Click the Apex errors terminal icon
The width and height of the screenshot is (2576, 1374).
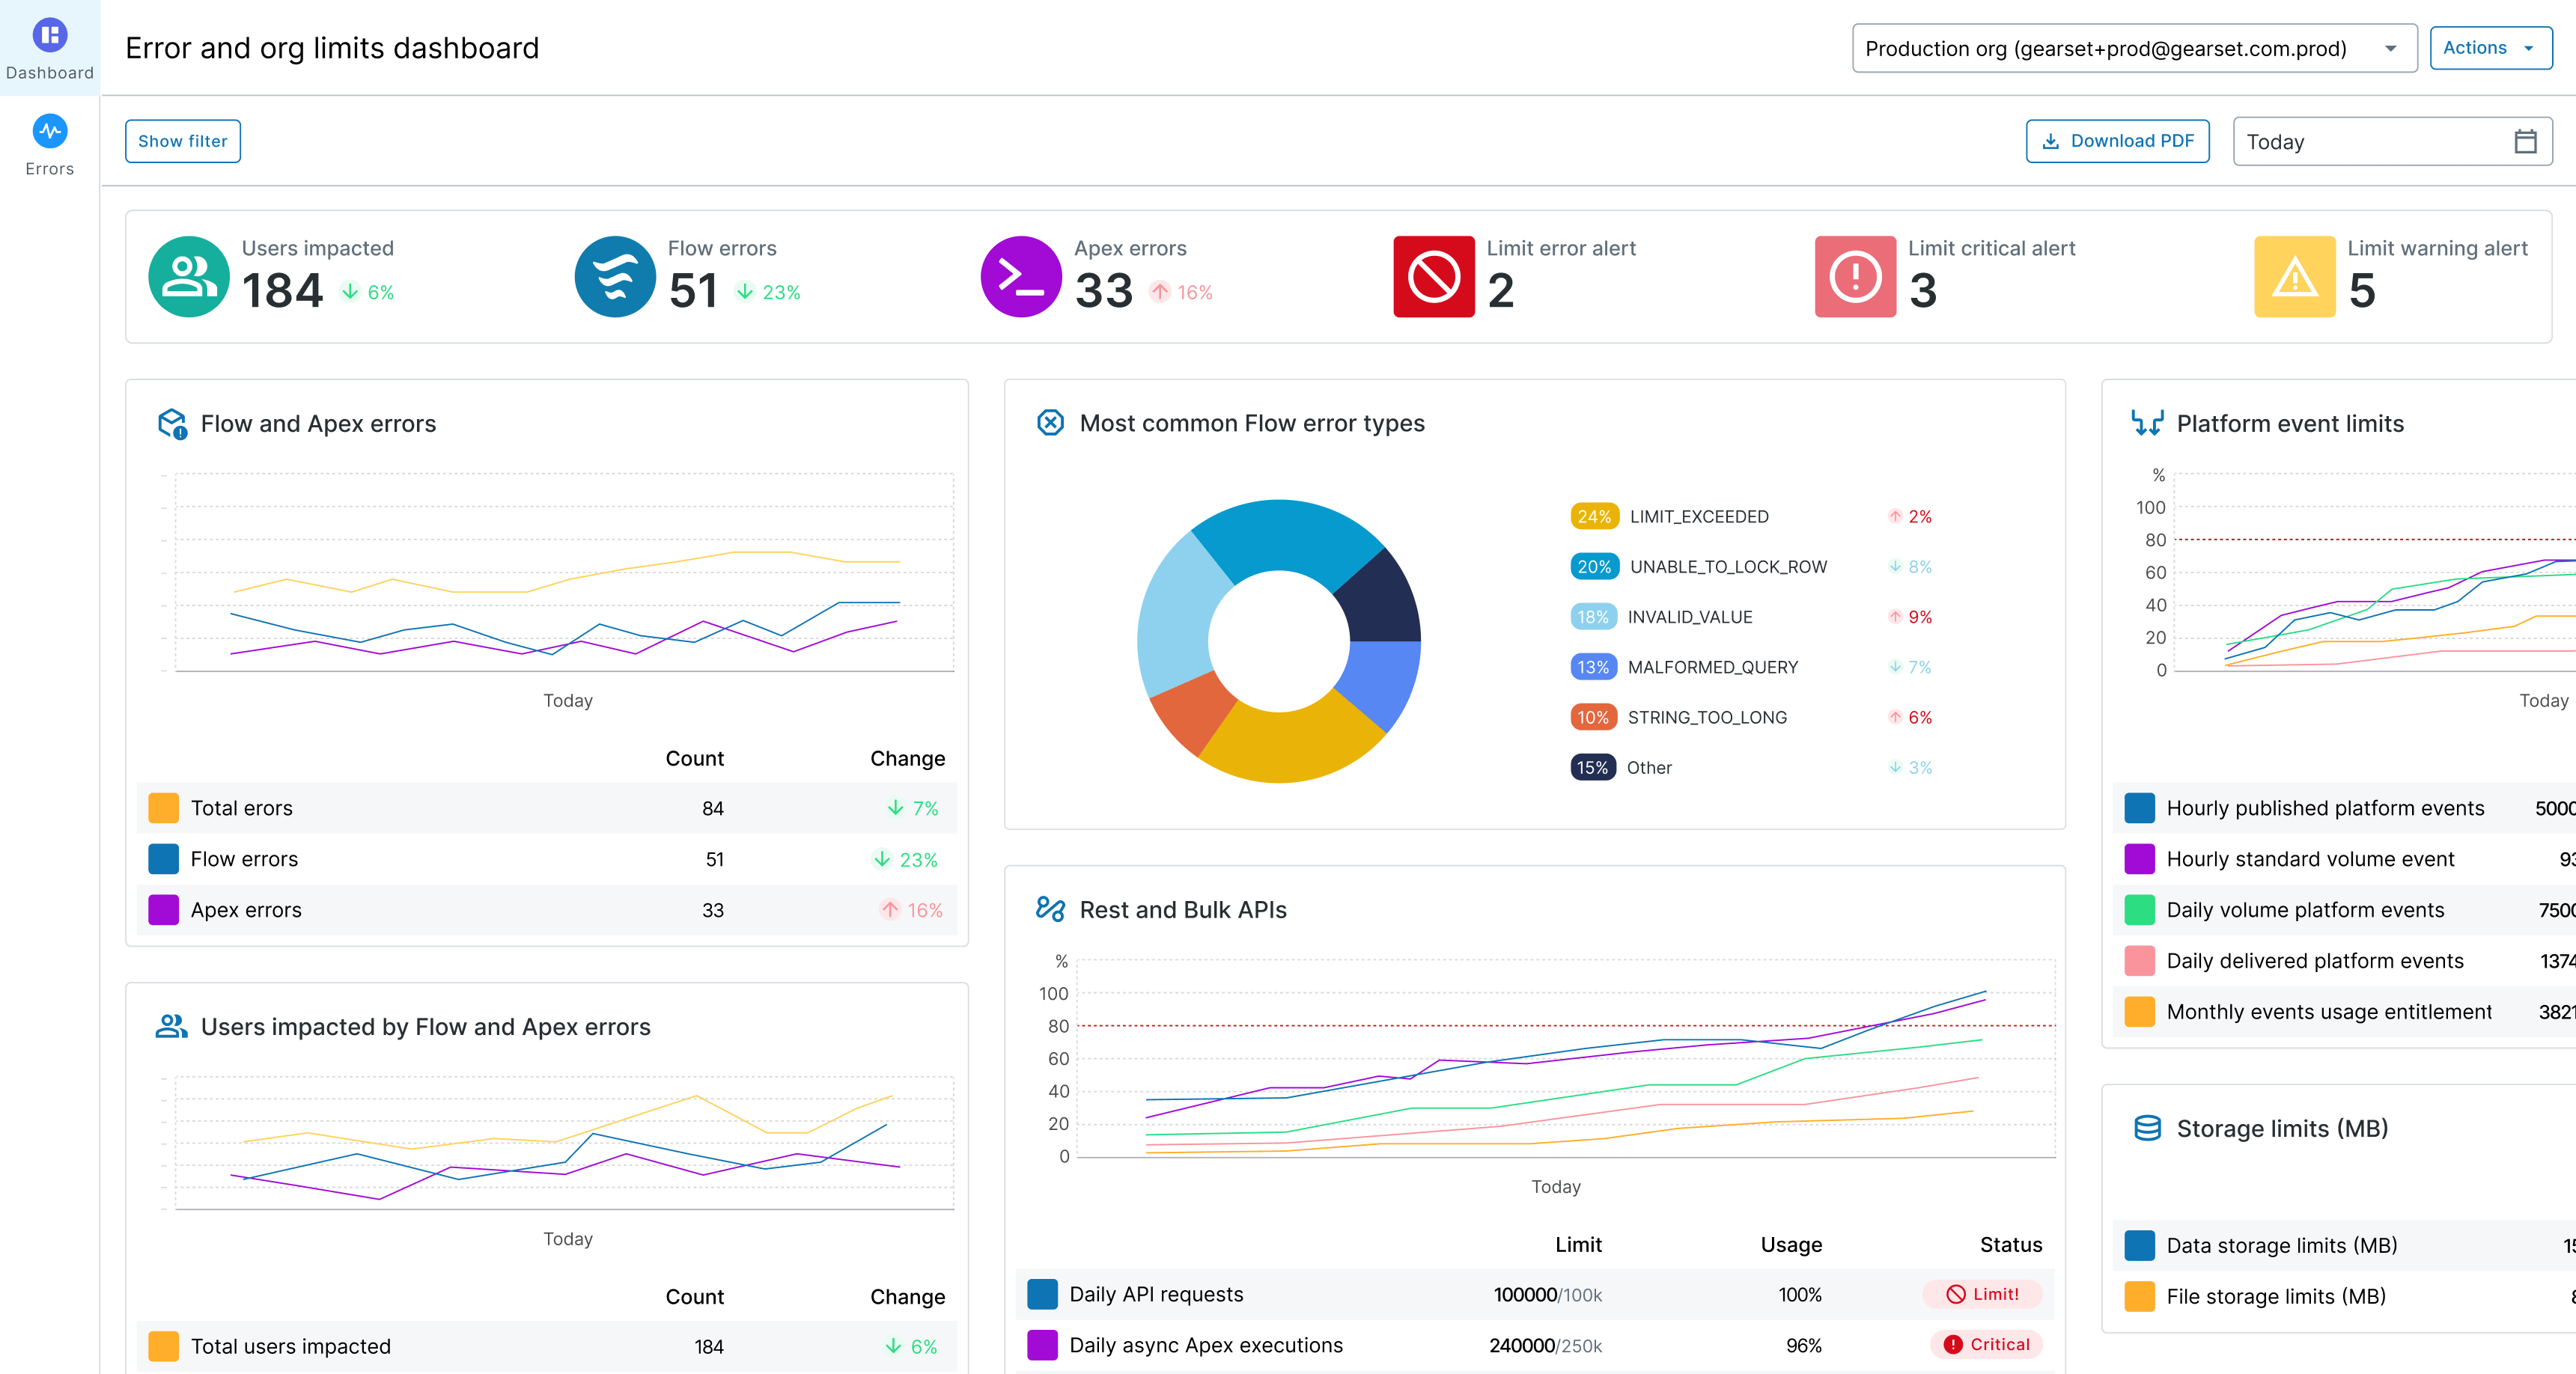pyautogui.click(x=1021, y=277)
